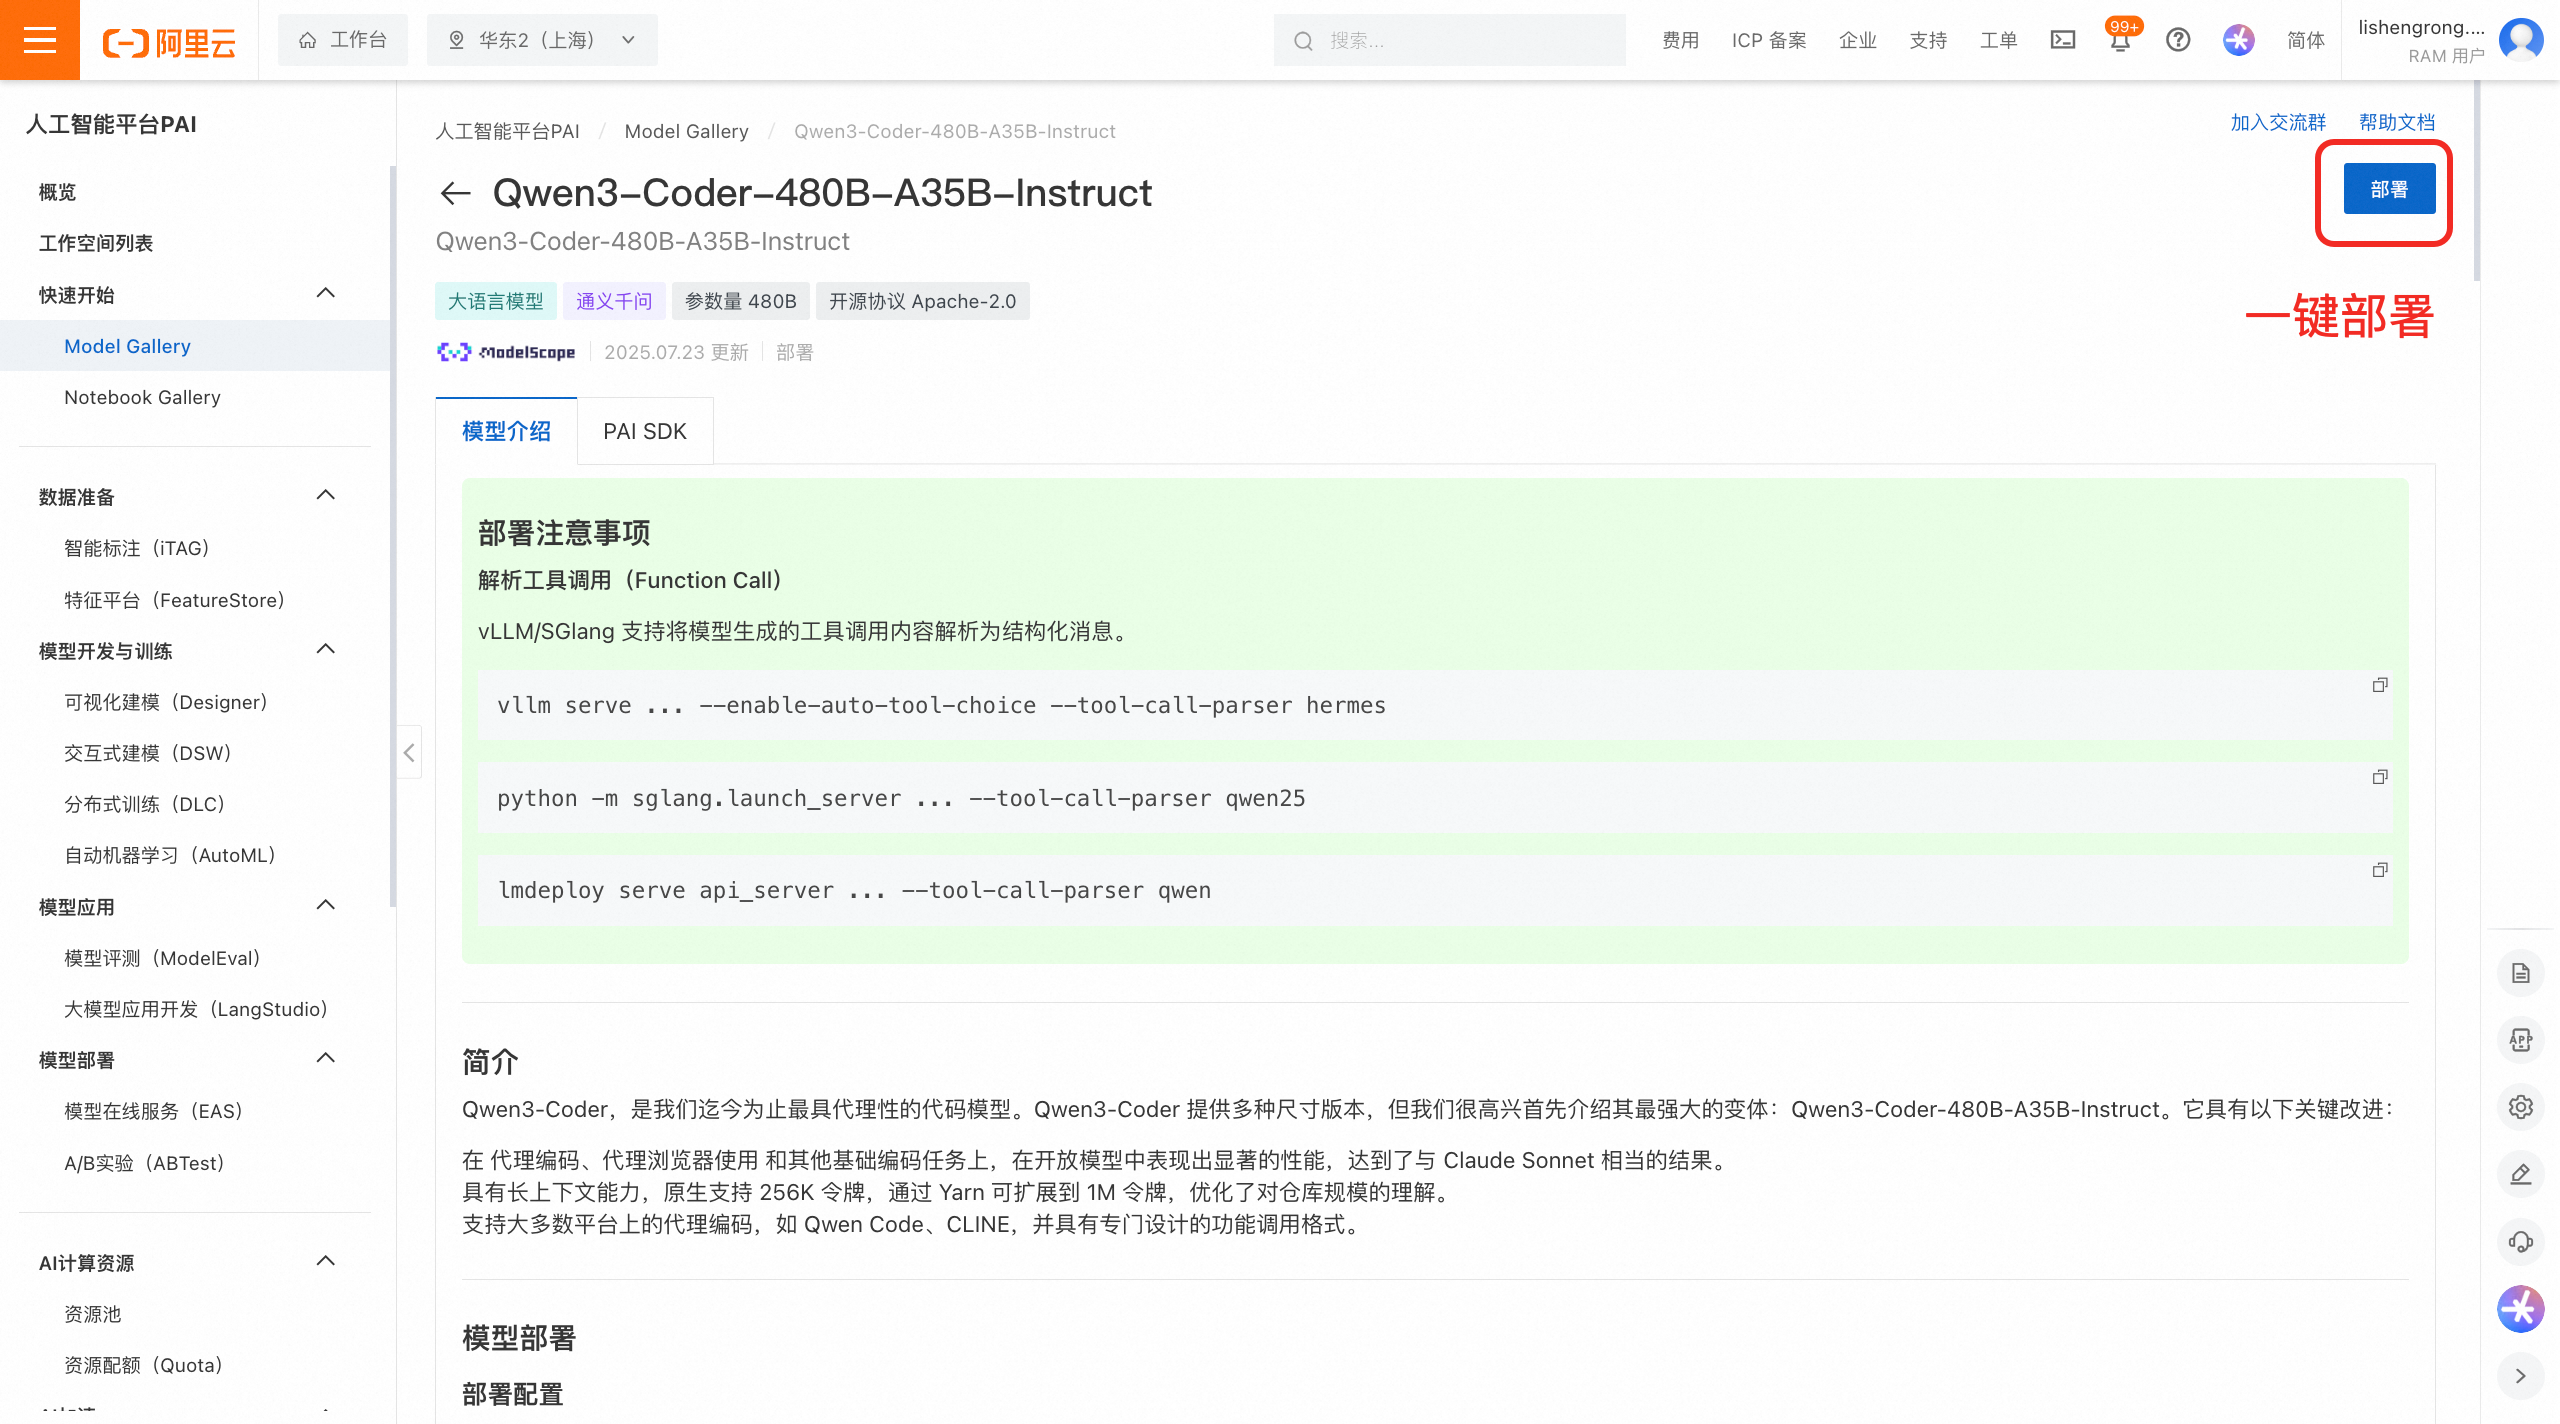Open the AI assistant star icon in top bar
Screen dimensions: 2560x1424
2238,40
